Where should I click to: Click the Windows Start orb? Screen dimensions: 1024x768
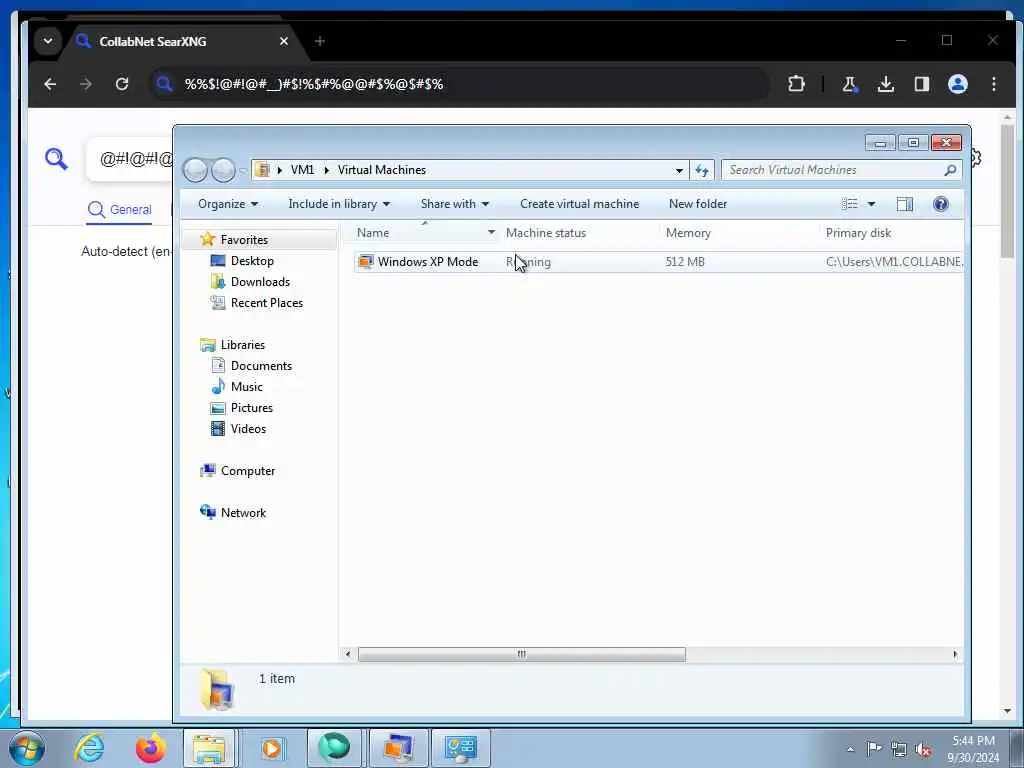(27, 748)
